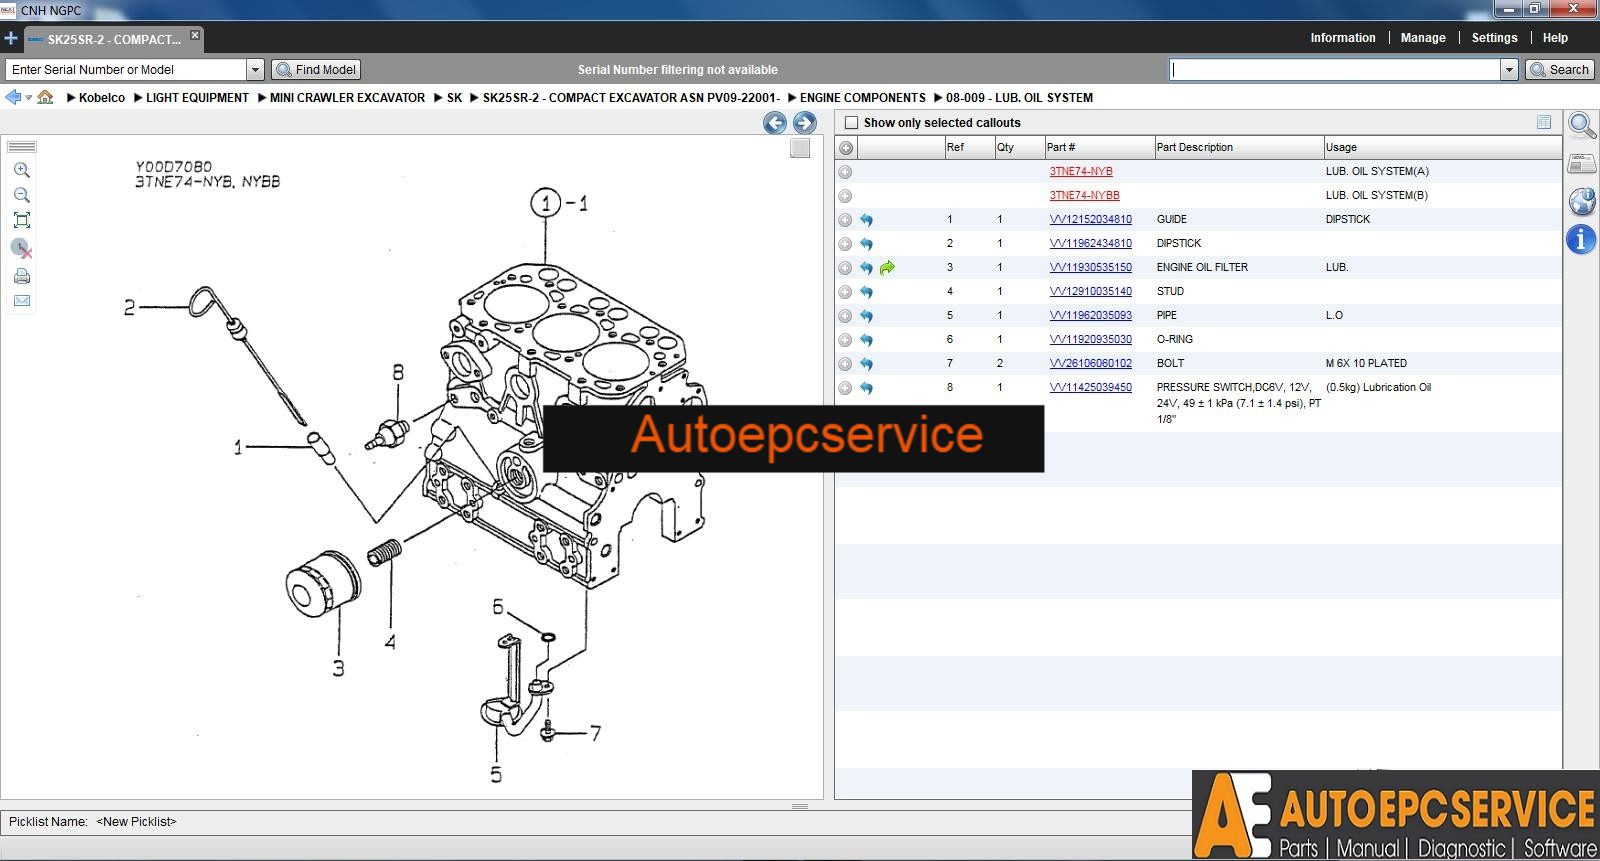Add the DIPSTICK row to the picklist
The width and height of the screenshot is (1600, 861).
click(x=845, y=244)
